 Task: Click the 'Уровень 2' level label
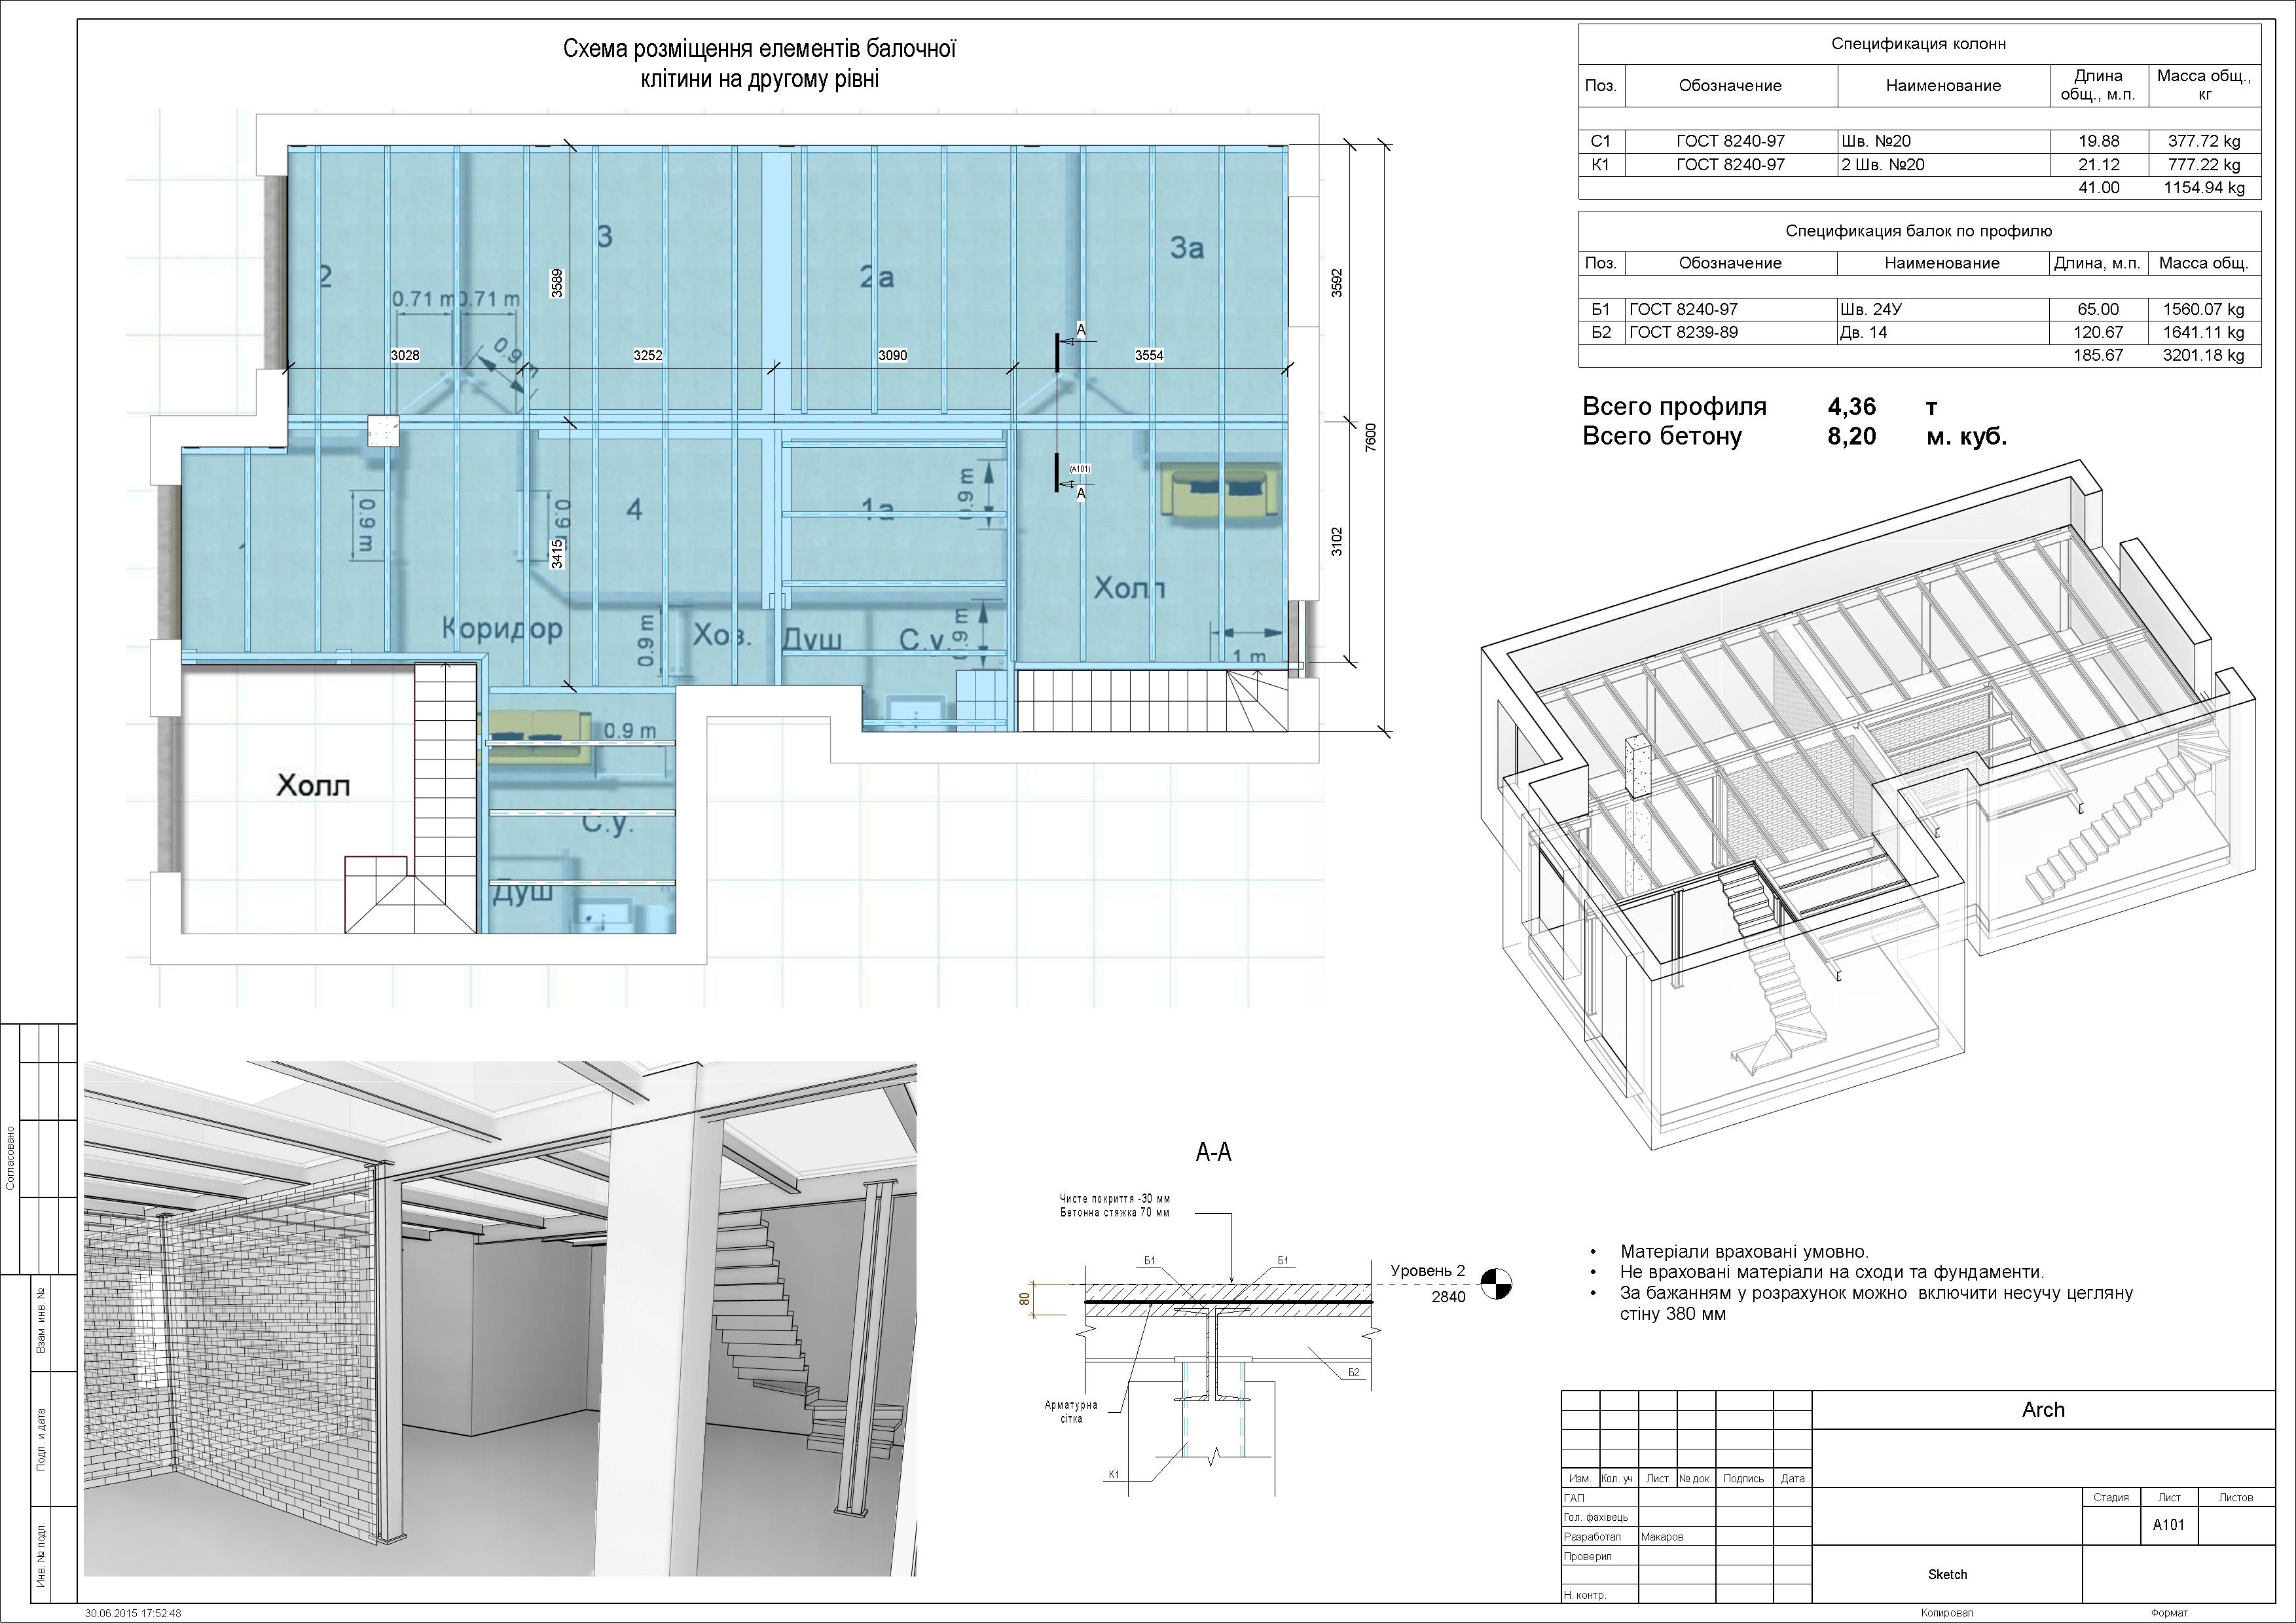[1427, 1271]
